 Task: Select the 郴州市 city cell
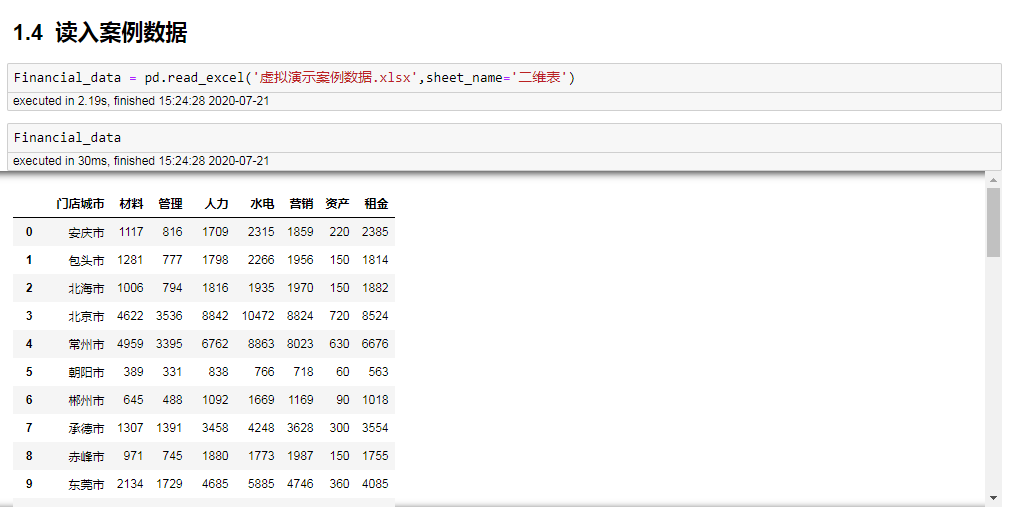[86, 400]
